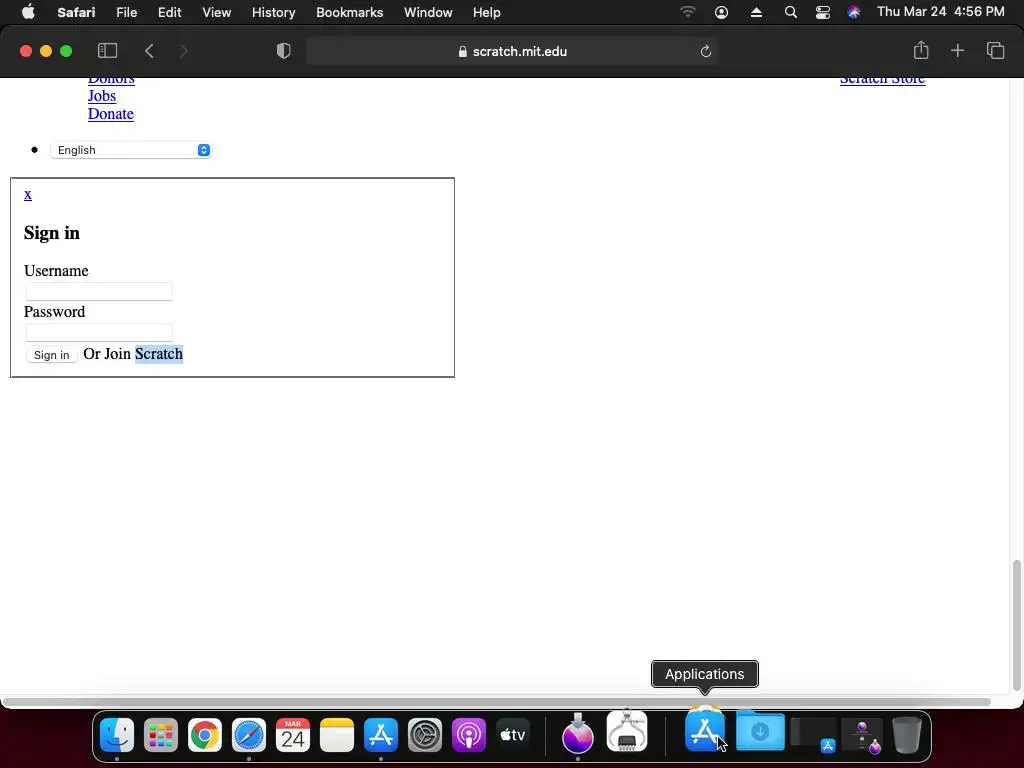Open the File menu

pyautogui.click(x=126, y=12)
